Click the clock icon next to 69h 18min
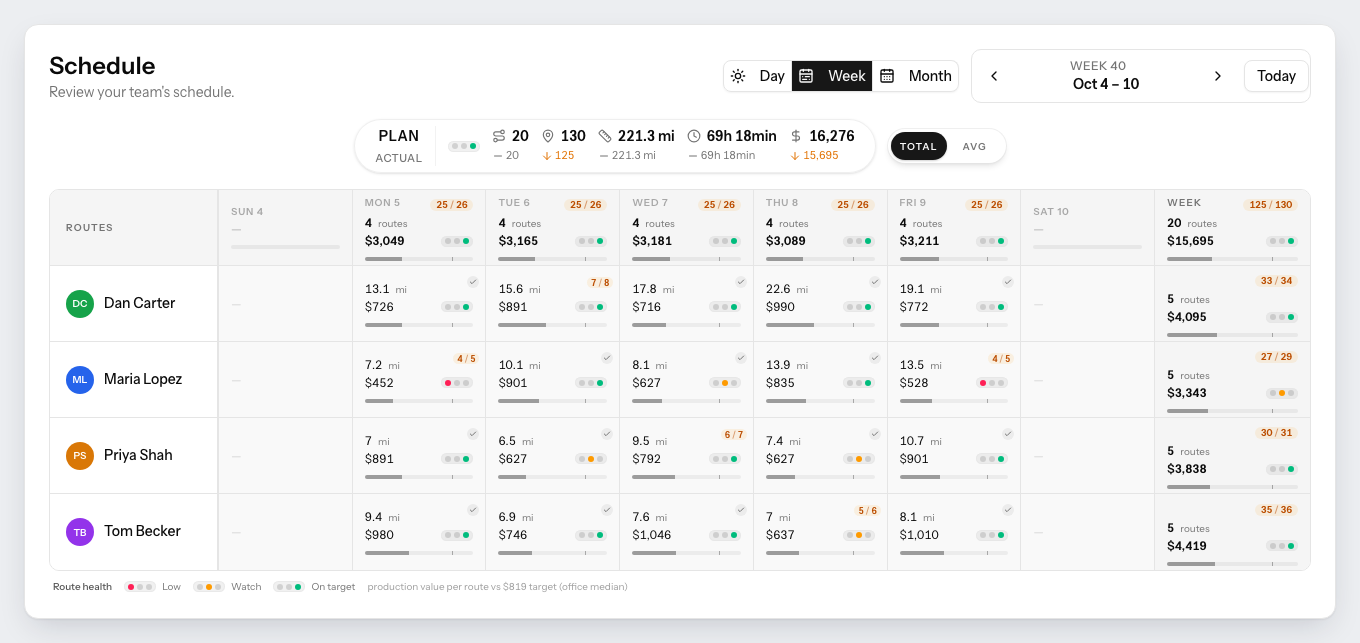1360x643 pixels. pyautogui.click(x=694, y=136)
